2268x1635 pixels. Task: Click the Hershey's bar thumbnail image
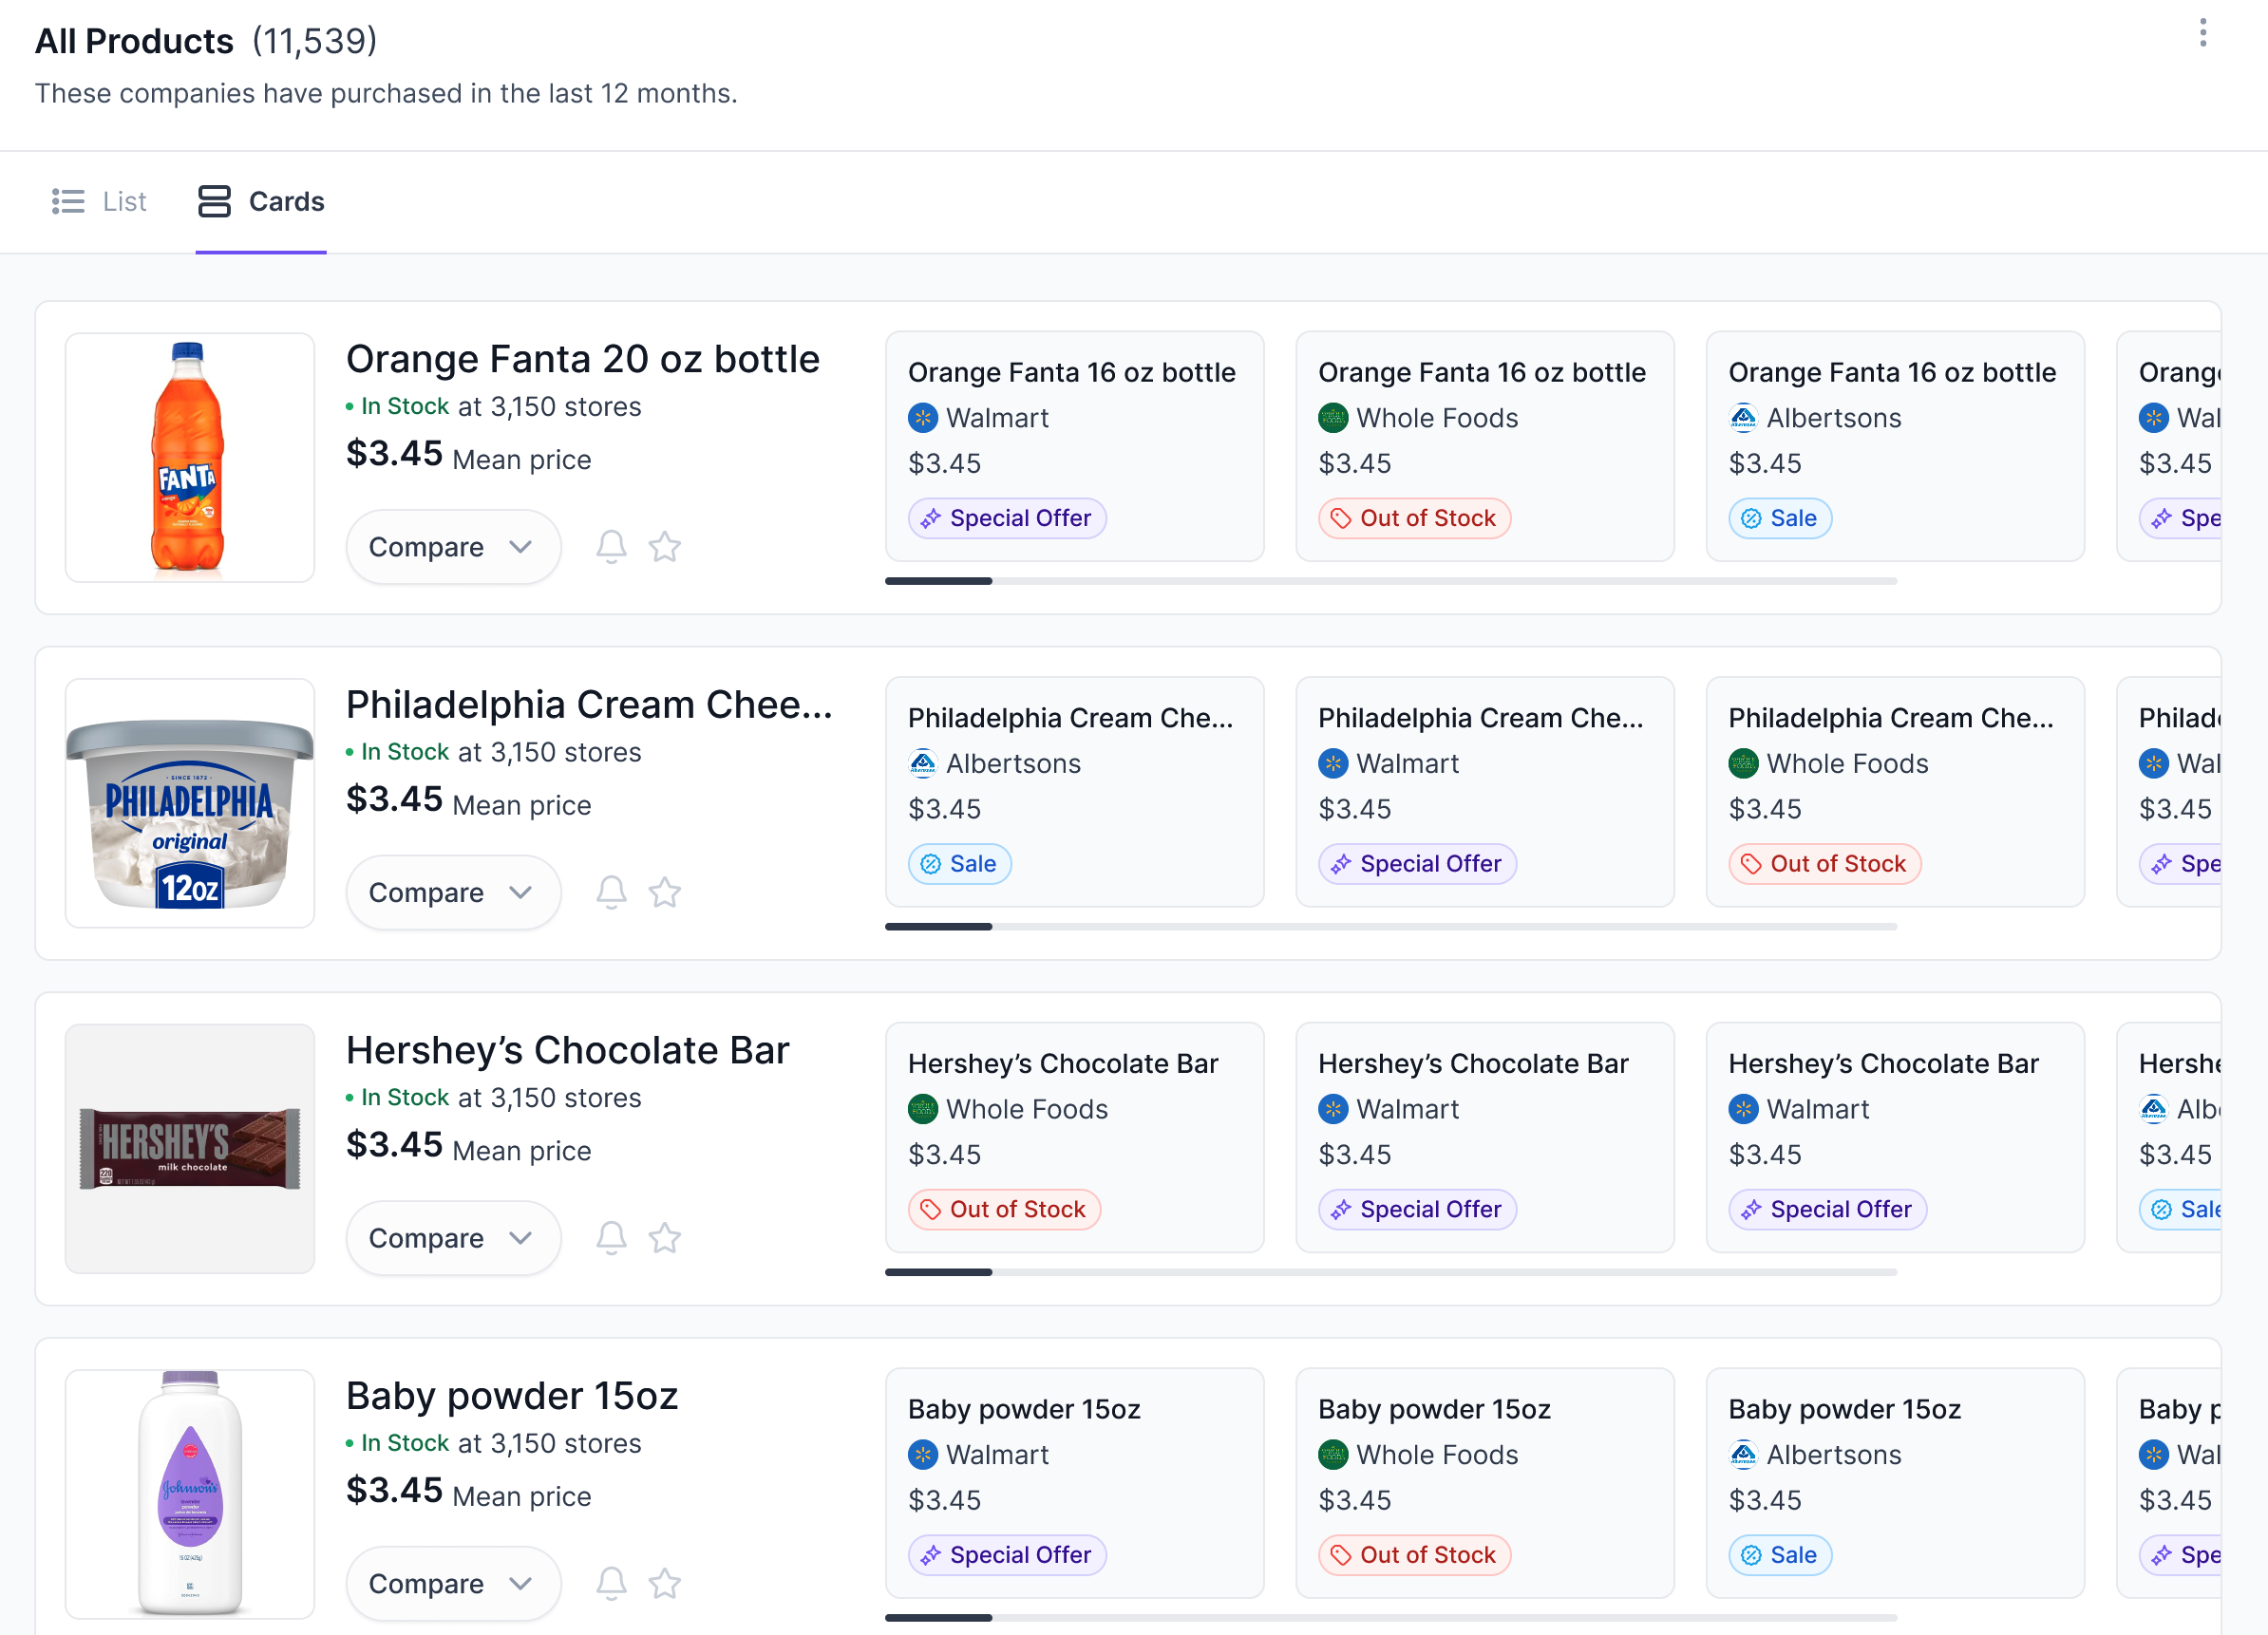190,1148
